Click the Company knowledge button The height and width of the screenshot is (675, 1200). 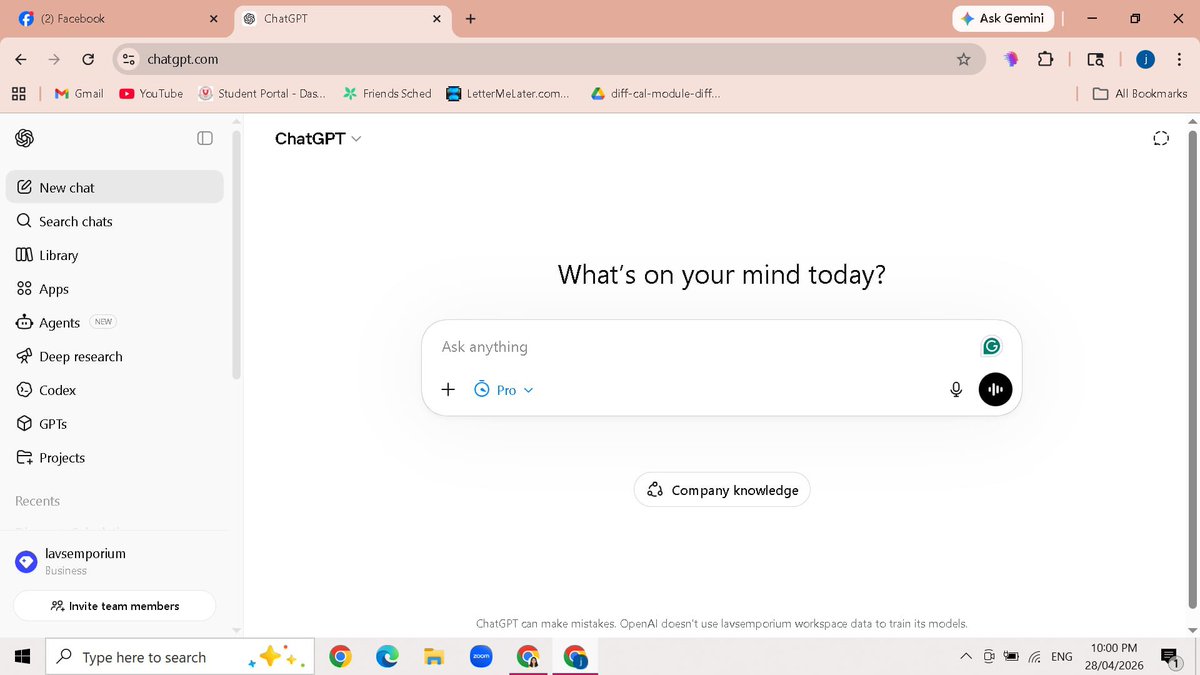722,490
